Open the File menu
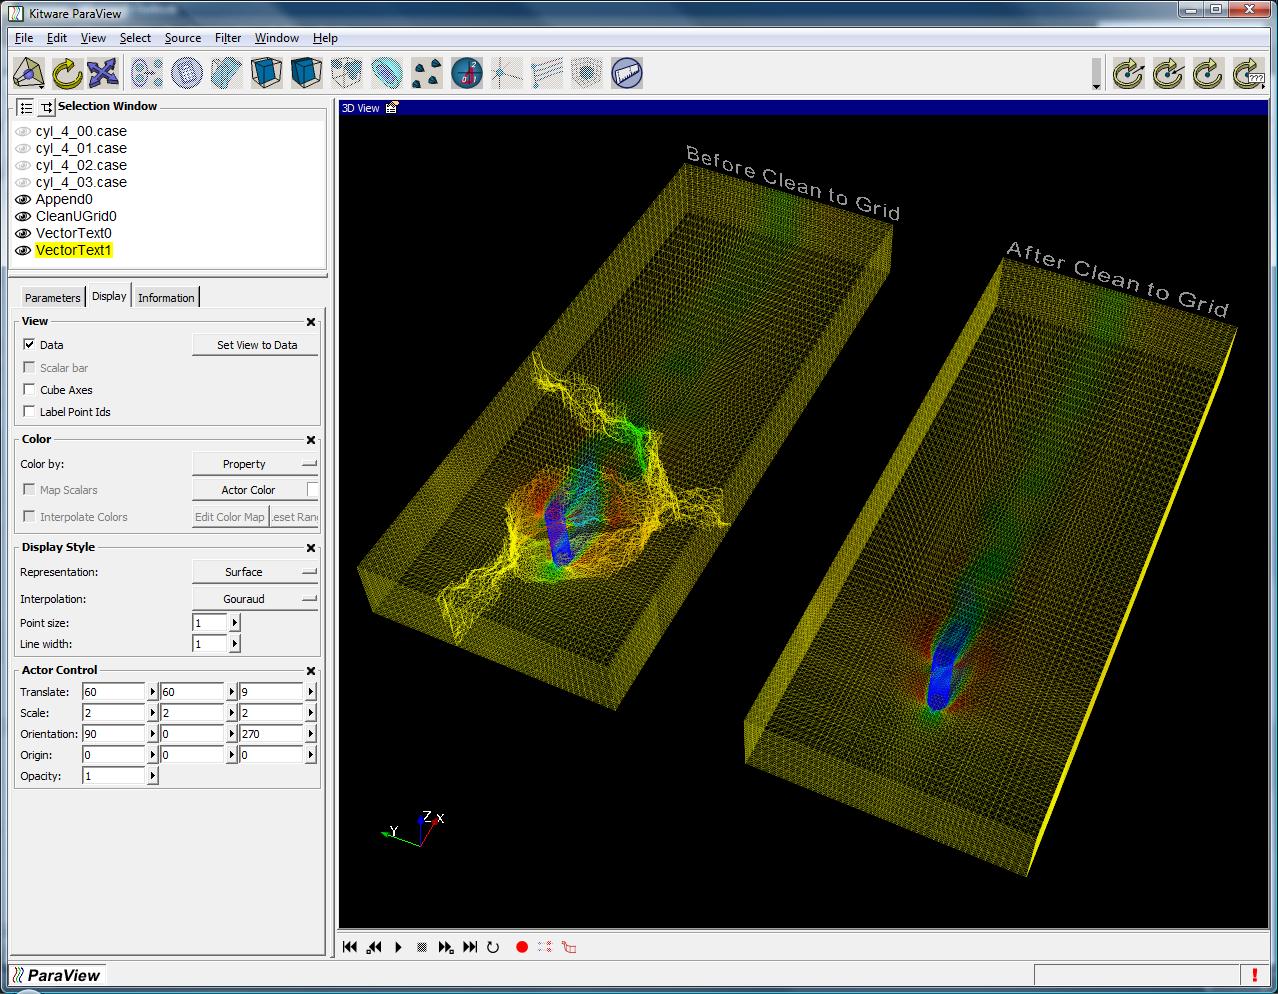This screenshot has height=994, width=1278. (24, 38)
